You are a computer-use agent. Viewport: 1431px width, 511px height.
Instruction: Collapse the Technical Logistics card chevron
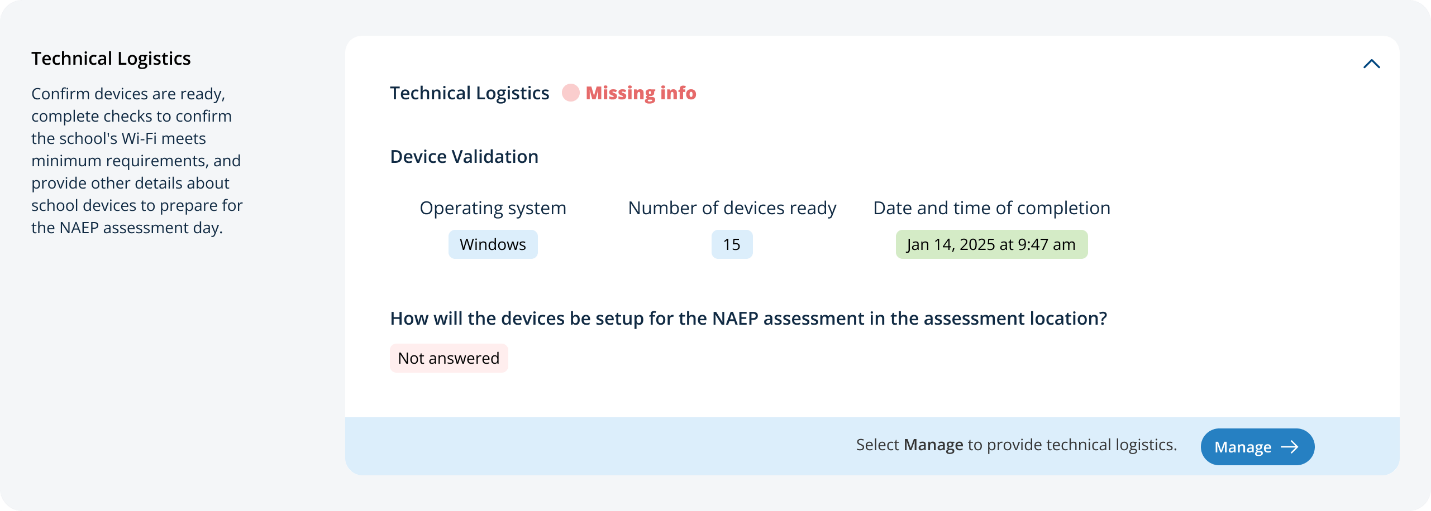(x=1371, y=64)
